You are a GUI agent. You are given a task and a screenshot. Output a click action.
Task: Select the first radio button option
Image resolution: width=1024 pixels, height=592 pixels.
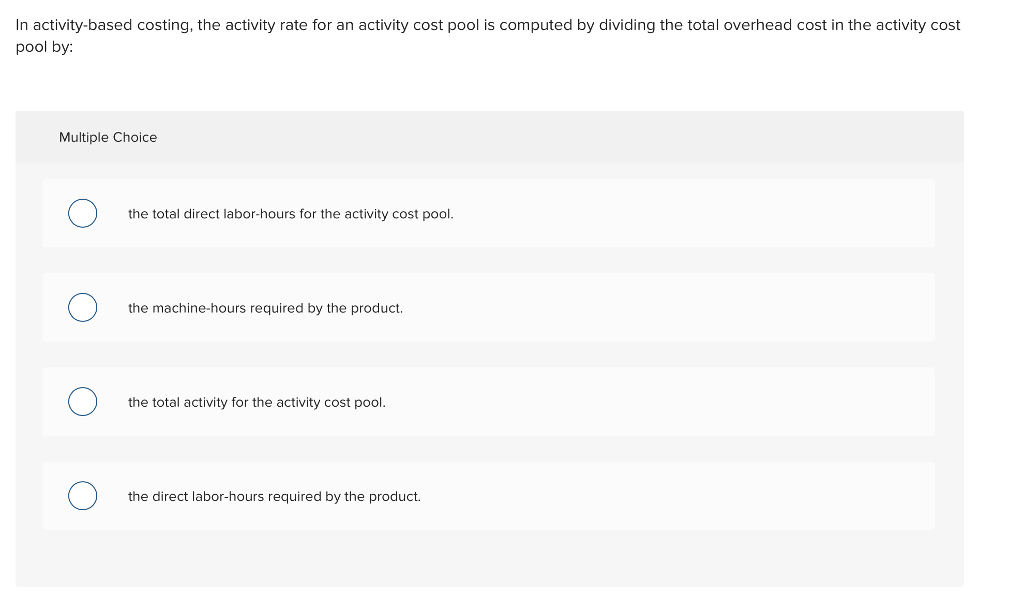(x=83, y=213)
